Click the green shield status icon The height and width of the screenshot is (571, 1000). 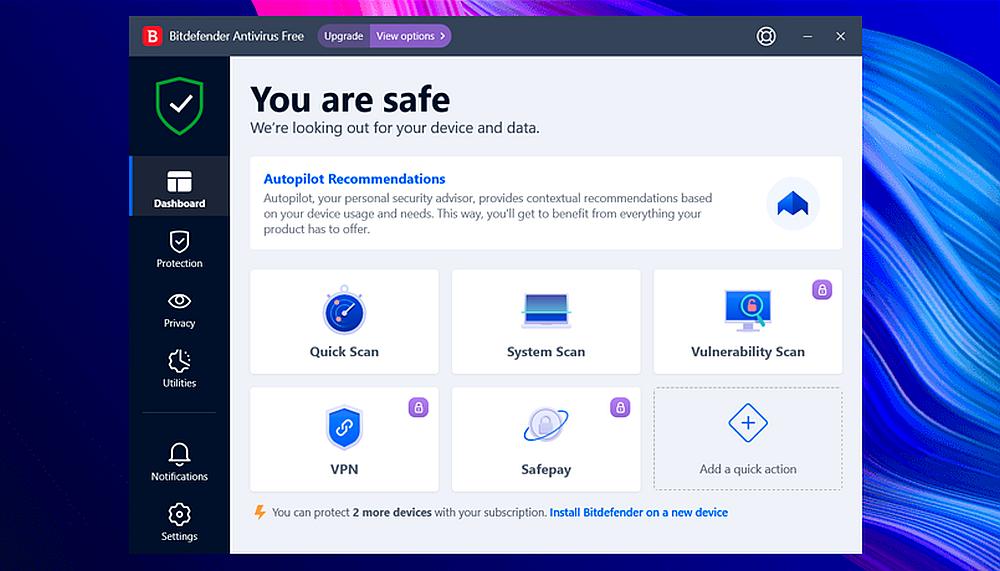coord(180,105)
